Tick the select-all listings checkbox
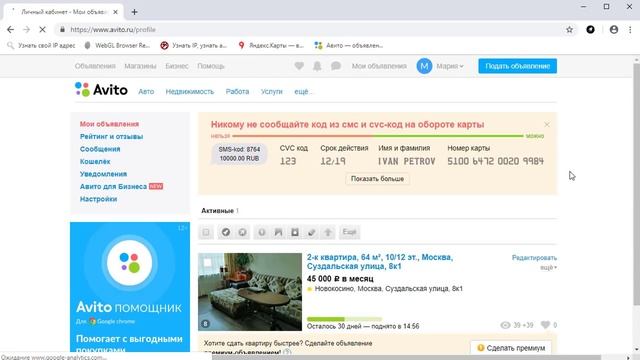The height and width of the screenshot is (360, 640). click(206, 232)
